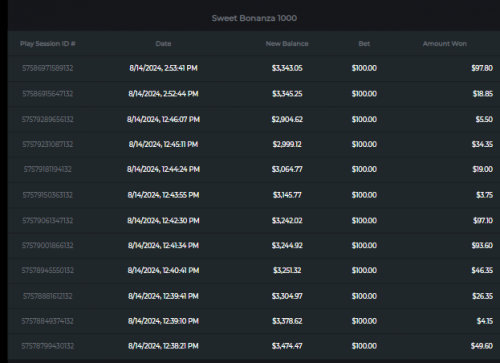This screenshot has width=500, height=363.
Task: Select the date 8/14/2024, 12:39:10 PM
Action: coord(163,321)
